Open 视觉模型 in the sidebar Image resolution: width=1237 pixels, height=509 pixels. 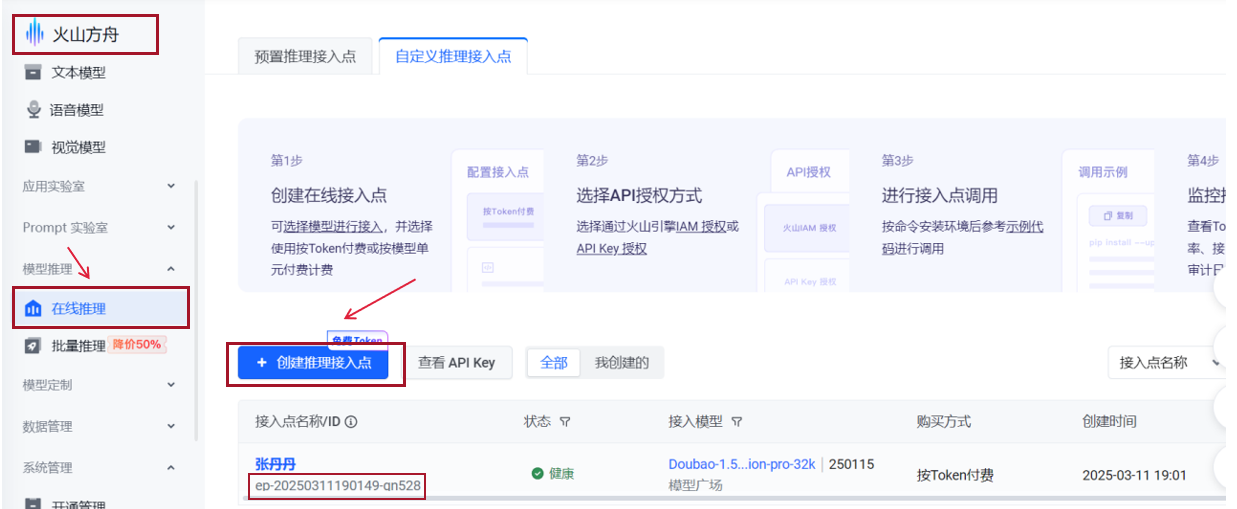tap(78, 147)
